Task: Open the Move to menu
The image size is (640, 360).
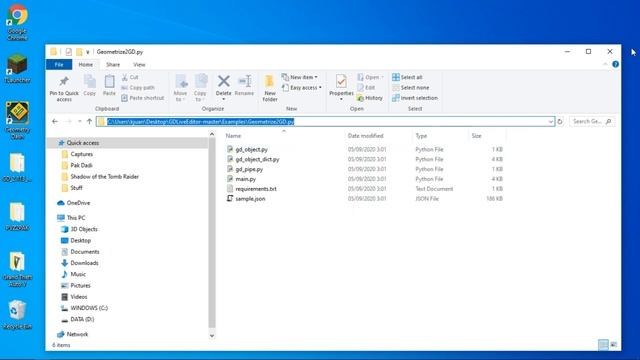Action: click(x=180, y=88)
